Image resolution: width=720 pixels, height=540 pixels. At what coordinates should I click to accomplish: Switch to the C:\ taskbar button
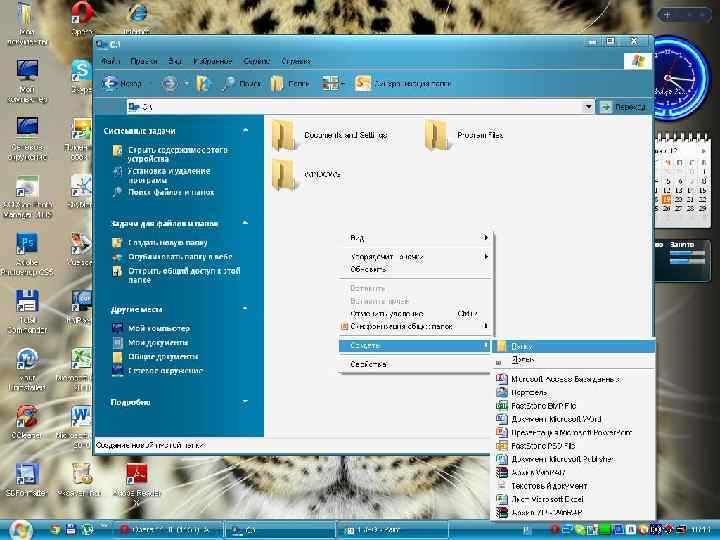tap(279, 530)
